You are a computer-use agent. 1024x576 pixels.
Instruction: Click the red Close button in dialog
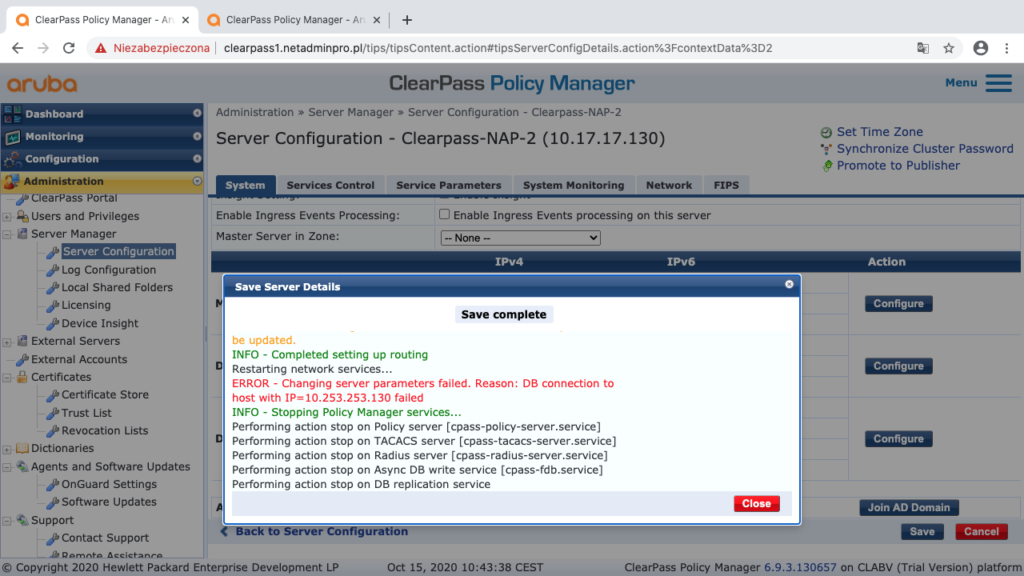click(x=756, y=504)
